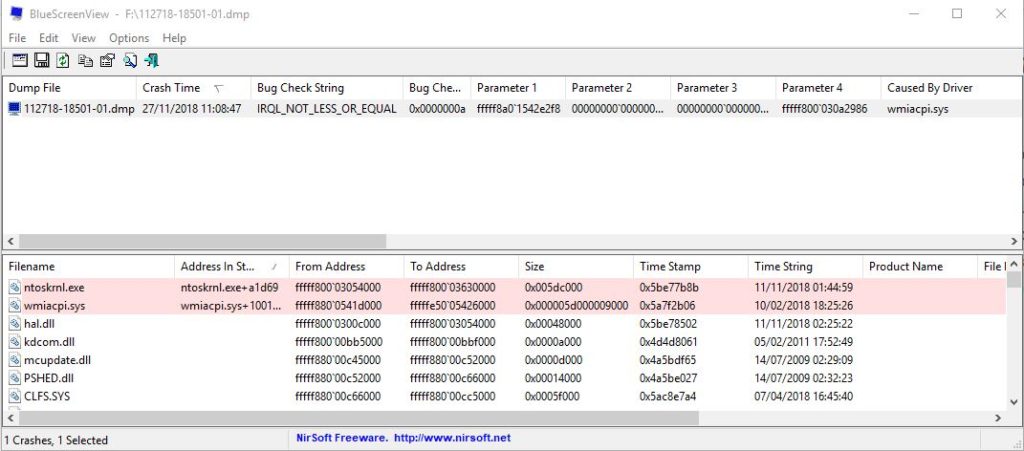Click the lower pane vertical scroll up arrow

(1014, 264)
